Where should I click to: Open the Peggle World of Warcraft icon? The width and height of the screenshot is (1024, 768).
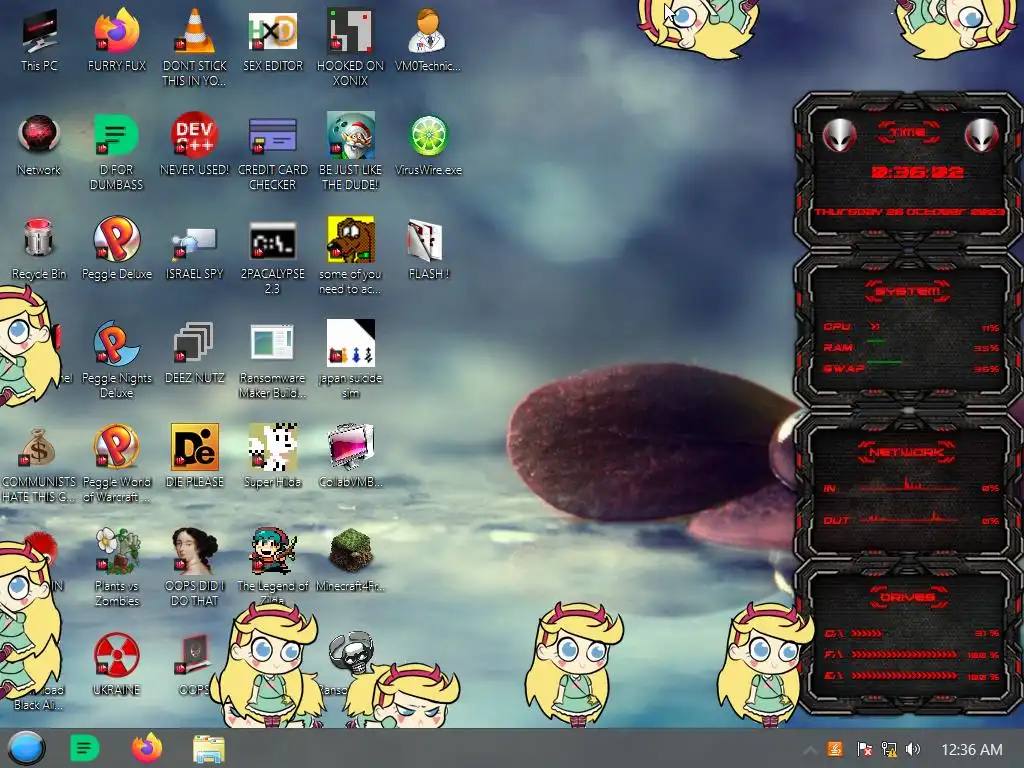pos(116,447)
